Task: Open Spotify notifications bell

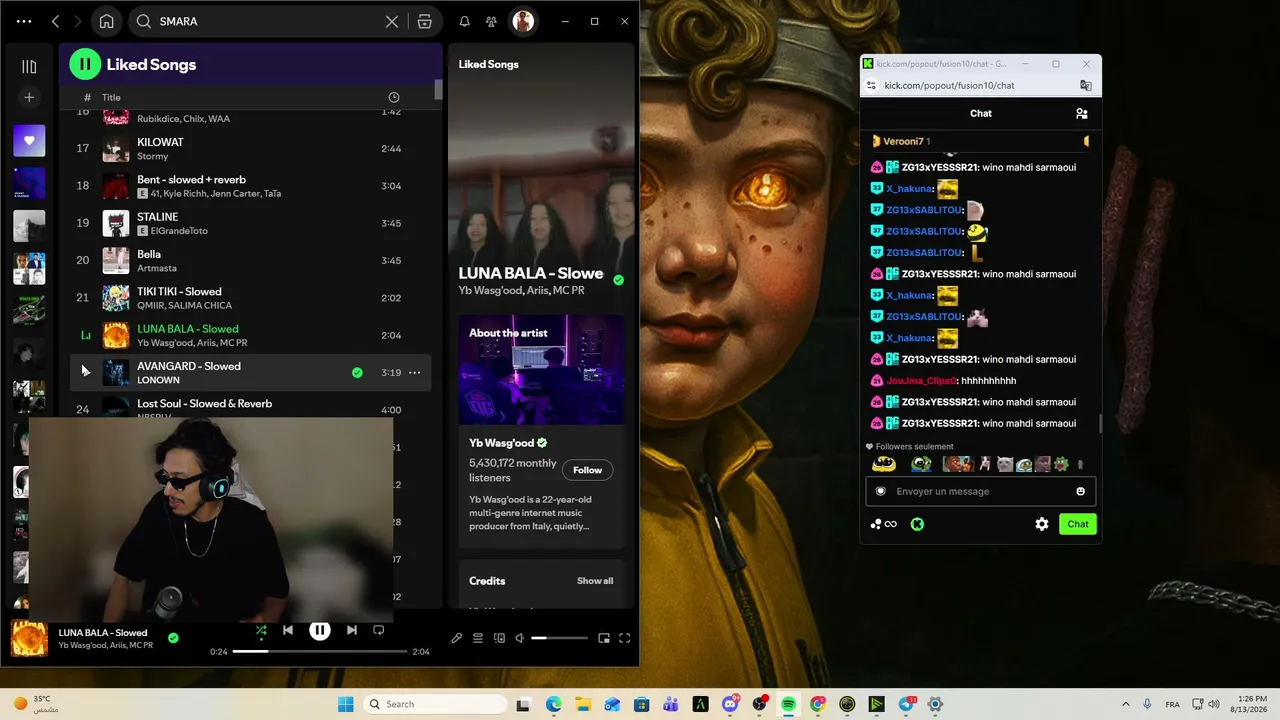Action: pyautogui.click(x=465, y=21)
